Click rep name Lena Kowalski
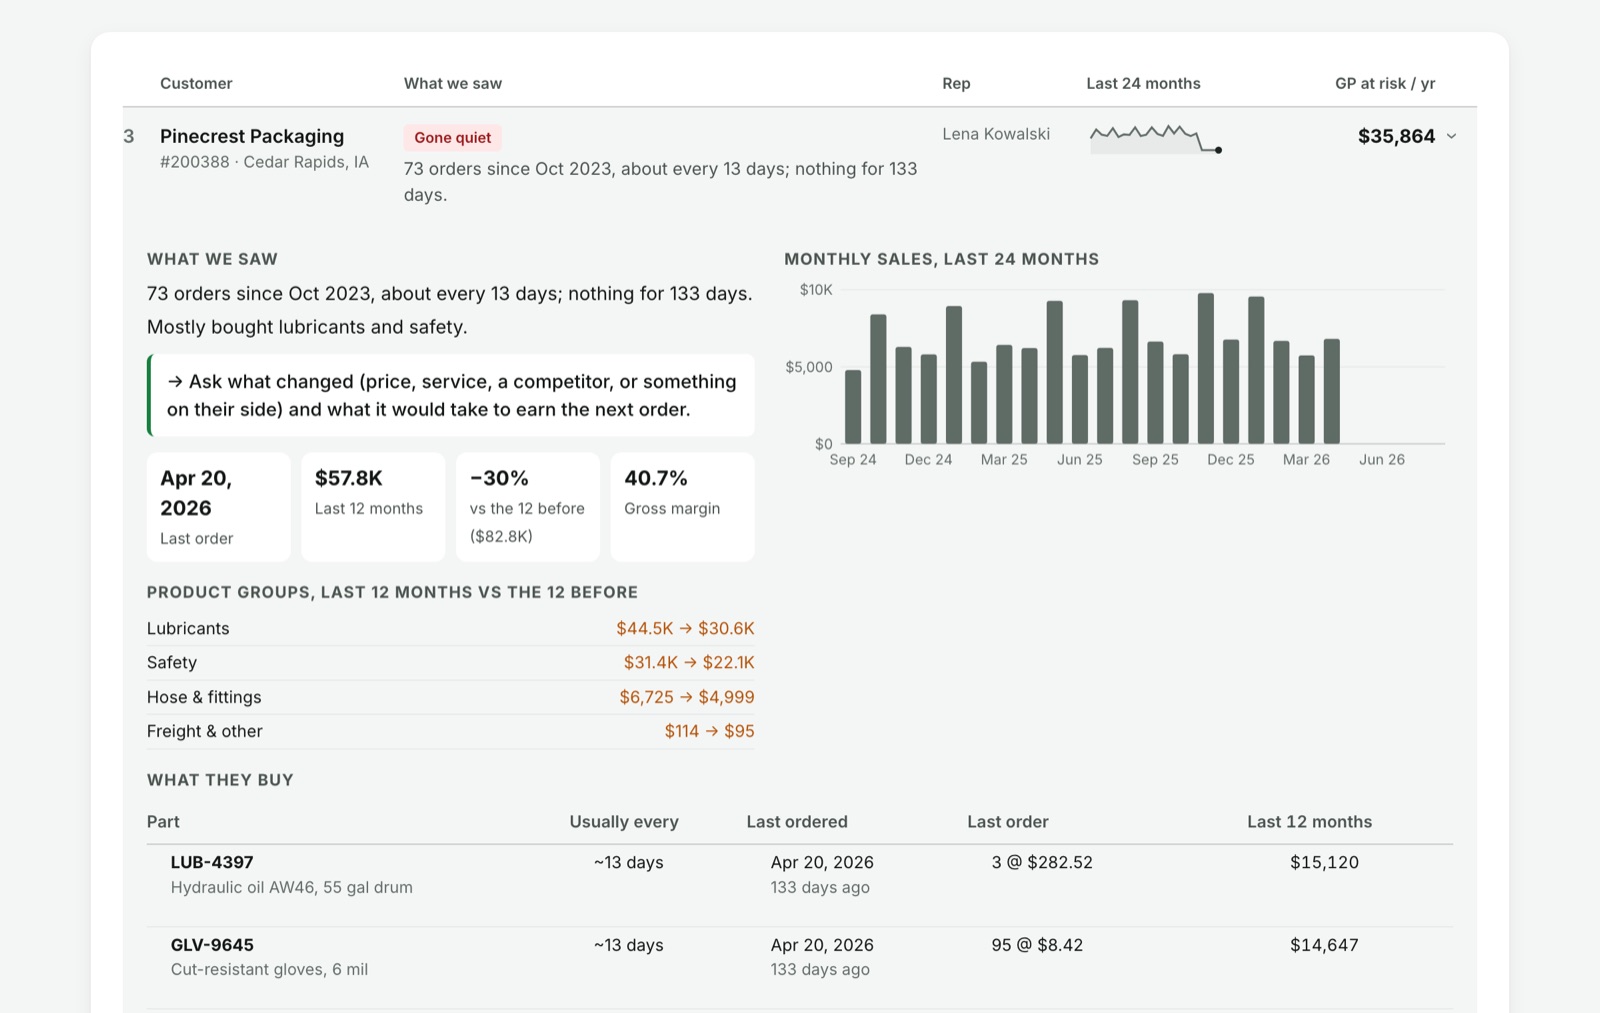Screen dimensions: 1600x1013 coord(996,134)
